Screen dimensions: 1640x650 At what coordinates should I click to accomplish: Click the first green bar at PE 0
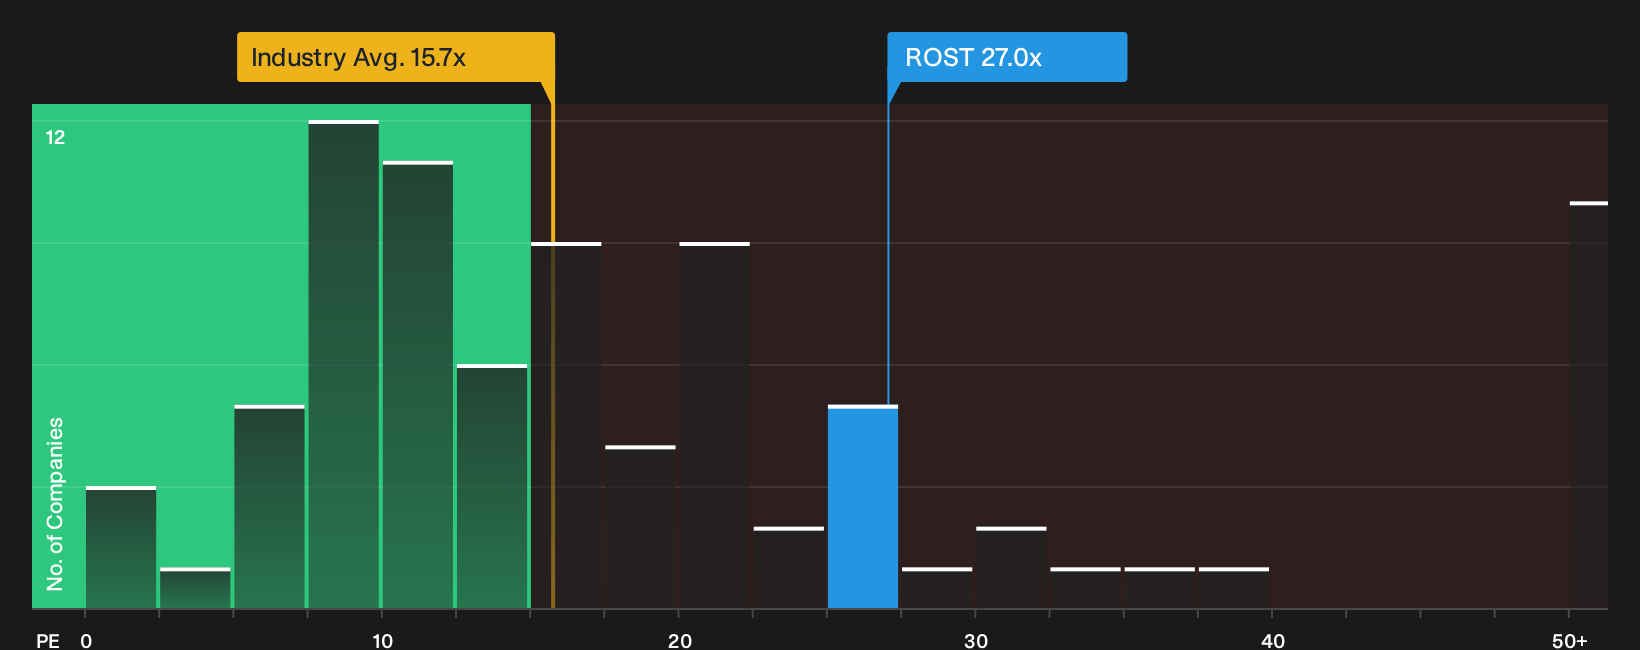tap(121, 547)
